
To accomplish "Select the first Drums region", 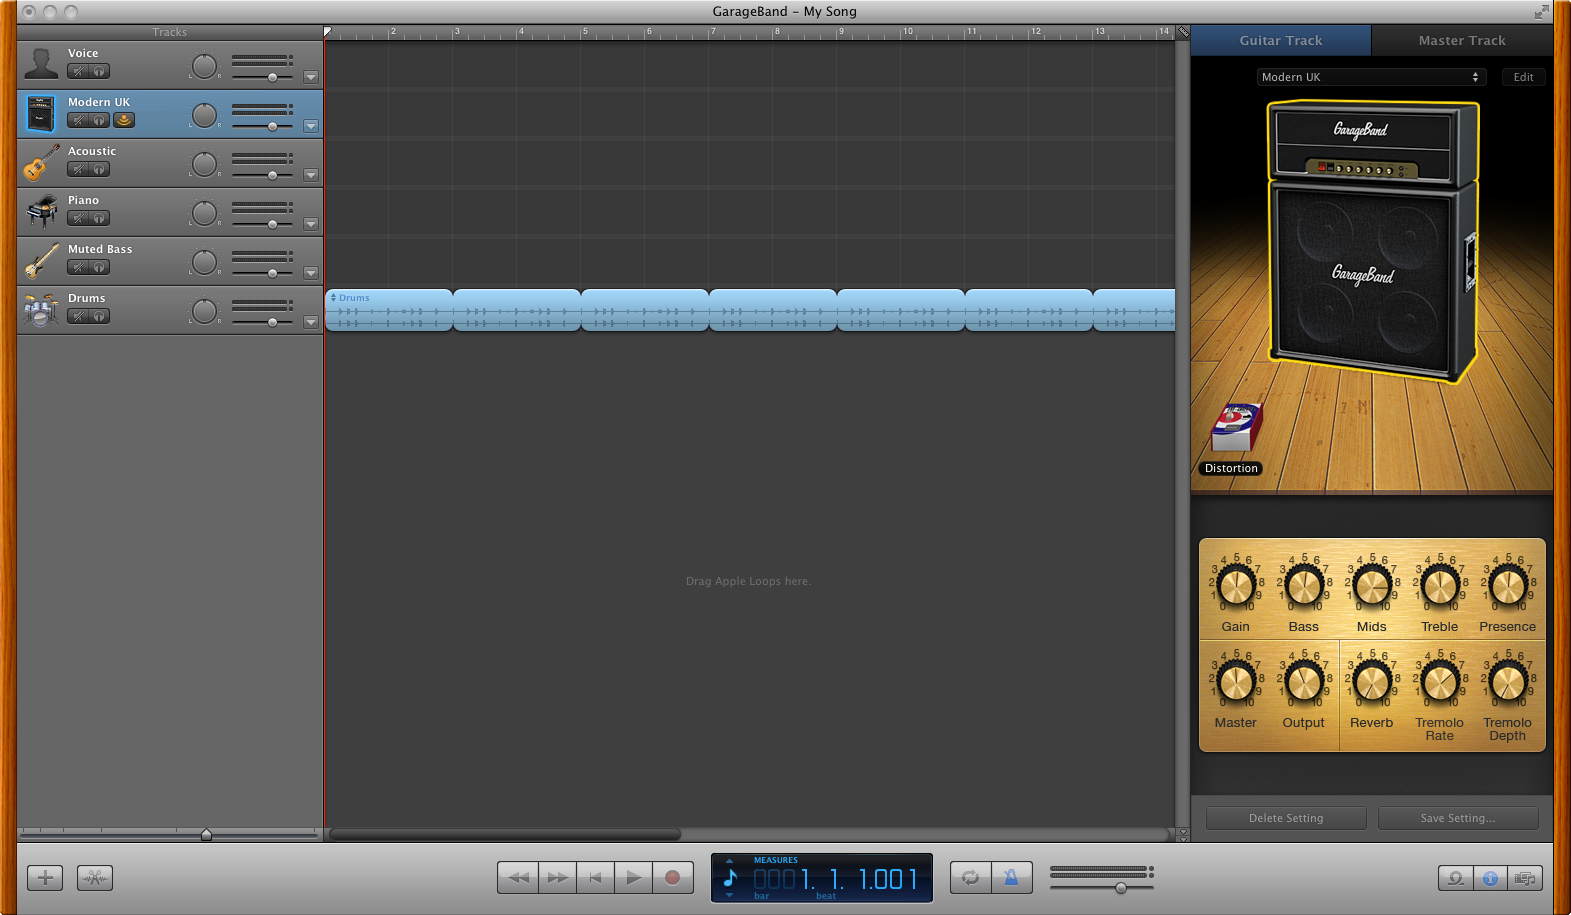I will click(389, 310).
